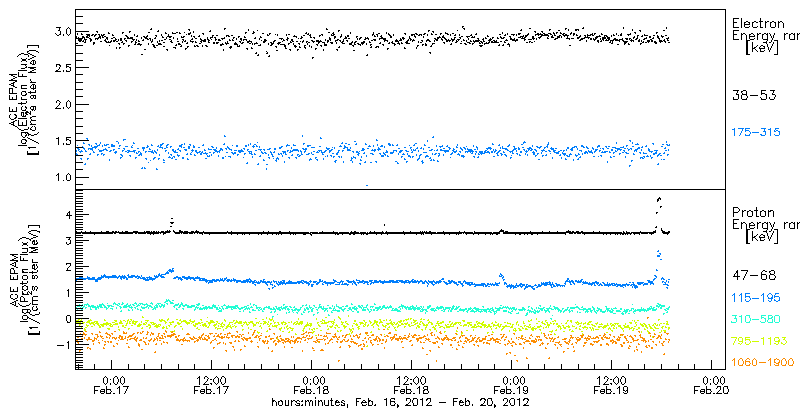Click the 47-68 proton energy legend label
Viewport: 800px width, 410px height.
point(754,275)
